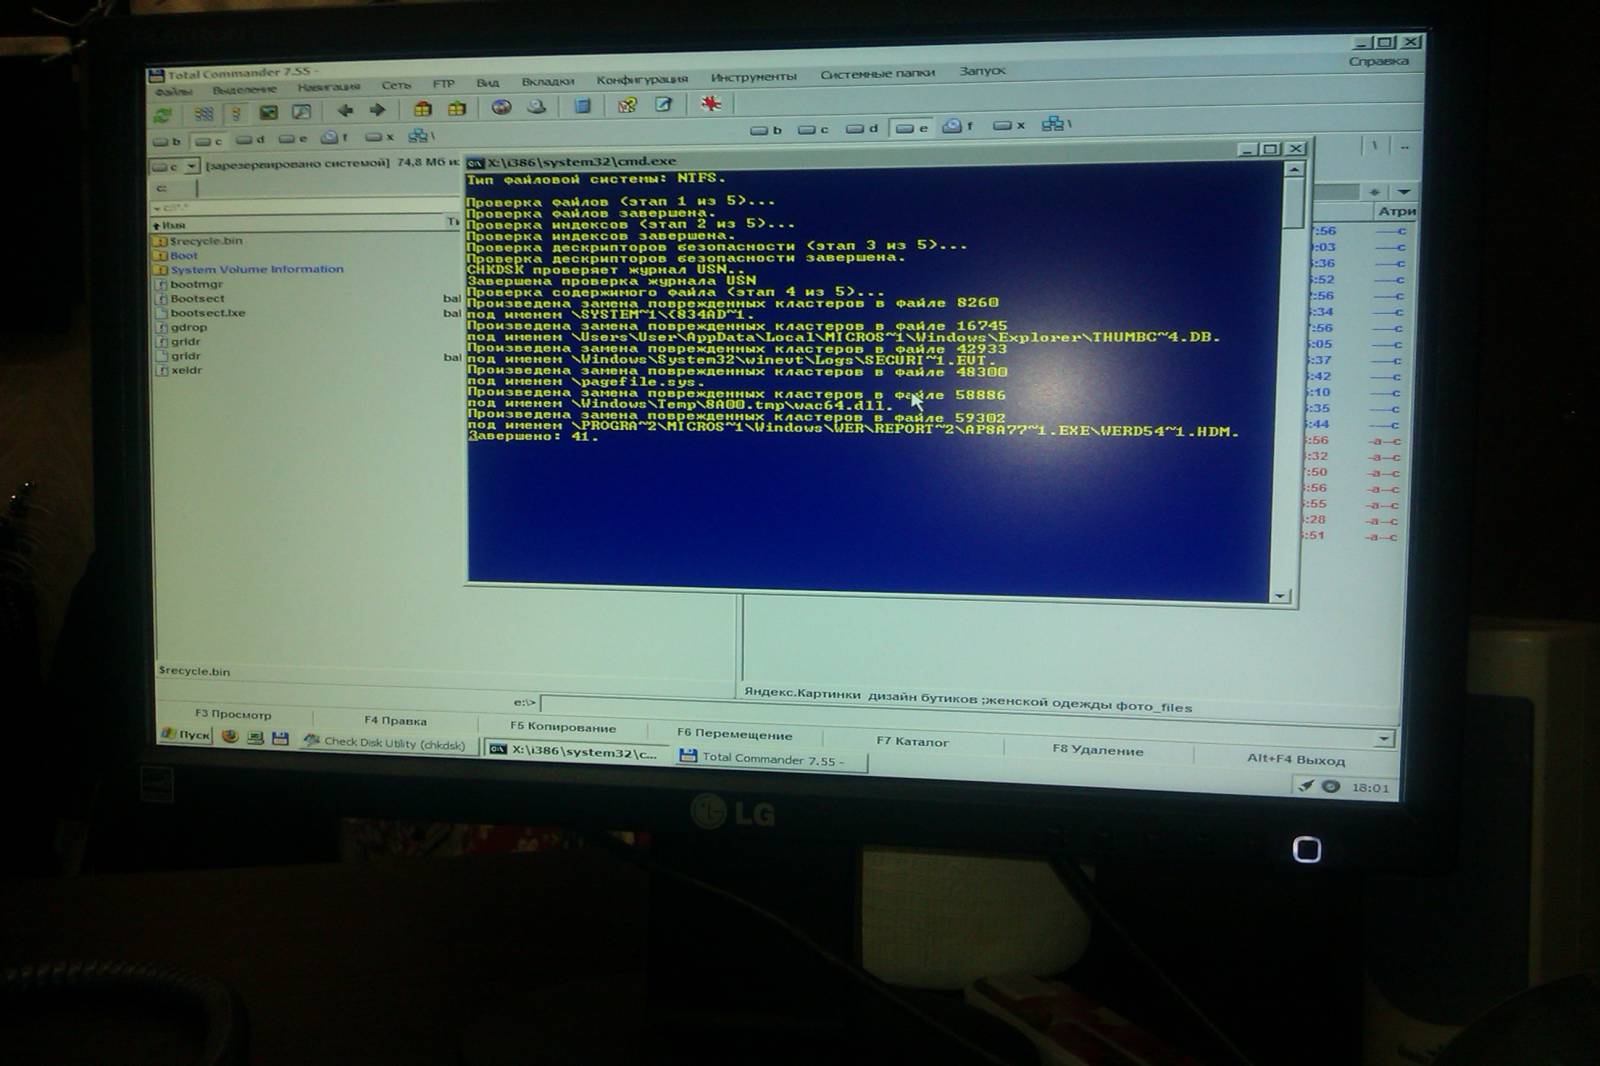Screen dimensions: 1600x1066
Task: Click F6 Перемещение button
Action: 734,733
